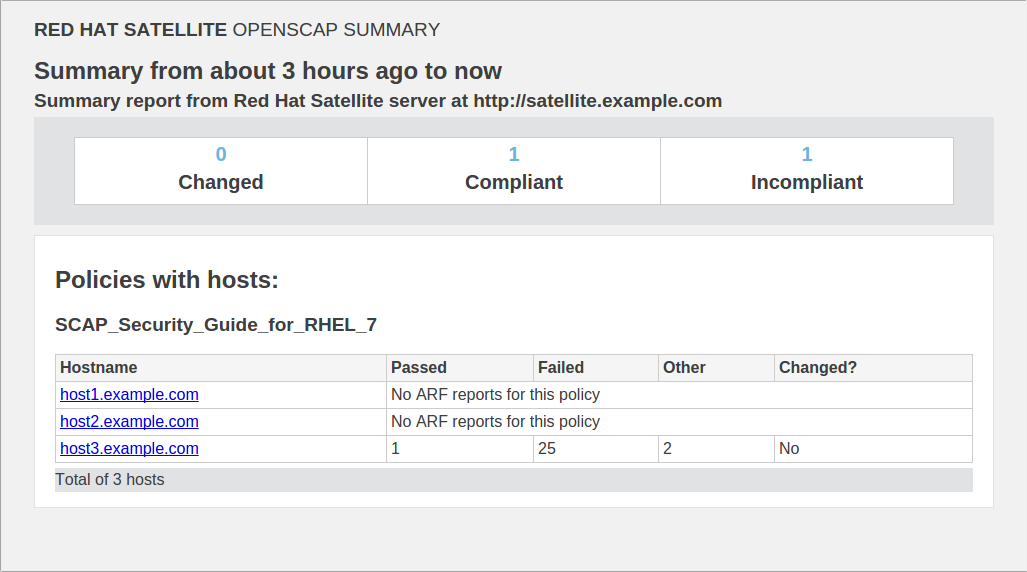The height and width of the screenshot is (572, 1027).
Task: Click the 'Total of 3 hosts' footer
Action: tap(110, 480)
